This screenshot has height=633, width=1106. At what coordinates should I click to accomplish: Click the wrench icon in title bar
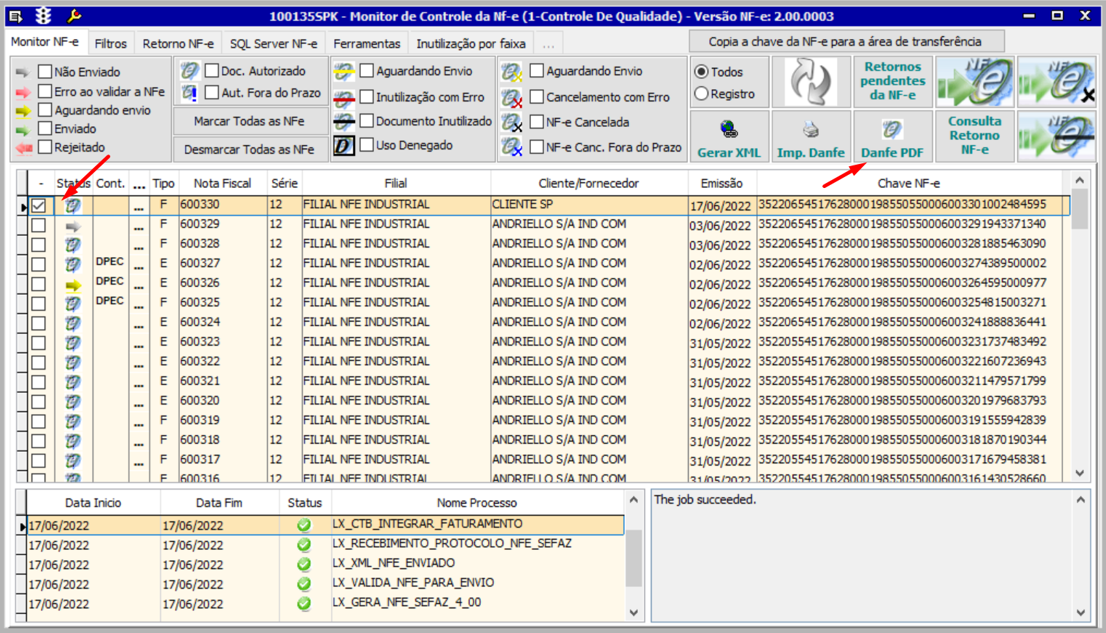74,16
